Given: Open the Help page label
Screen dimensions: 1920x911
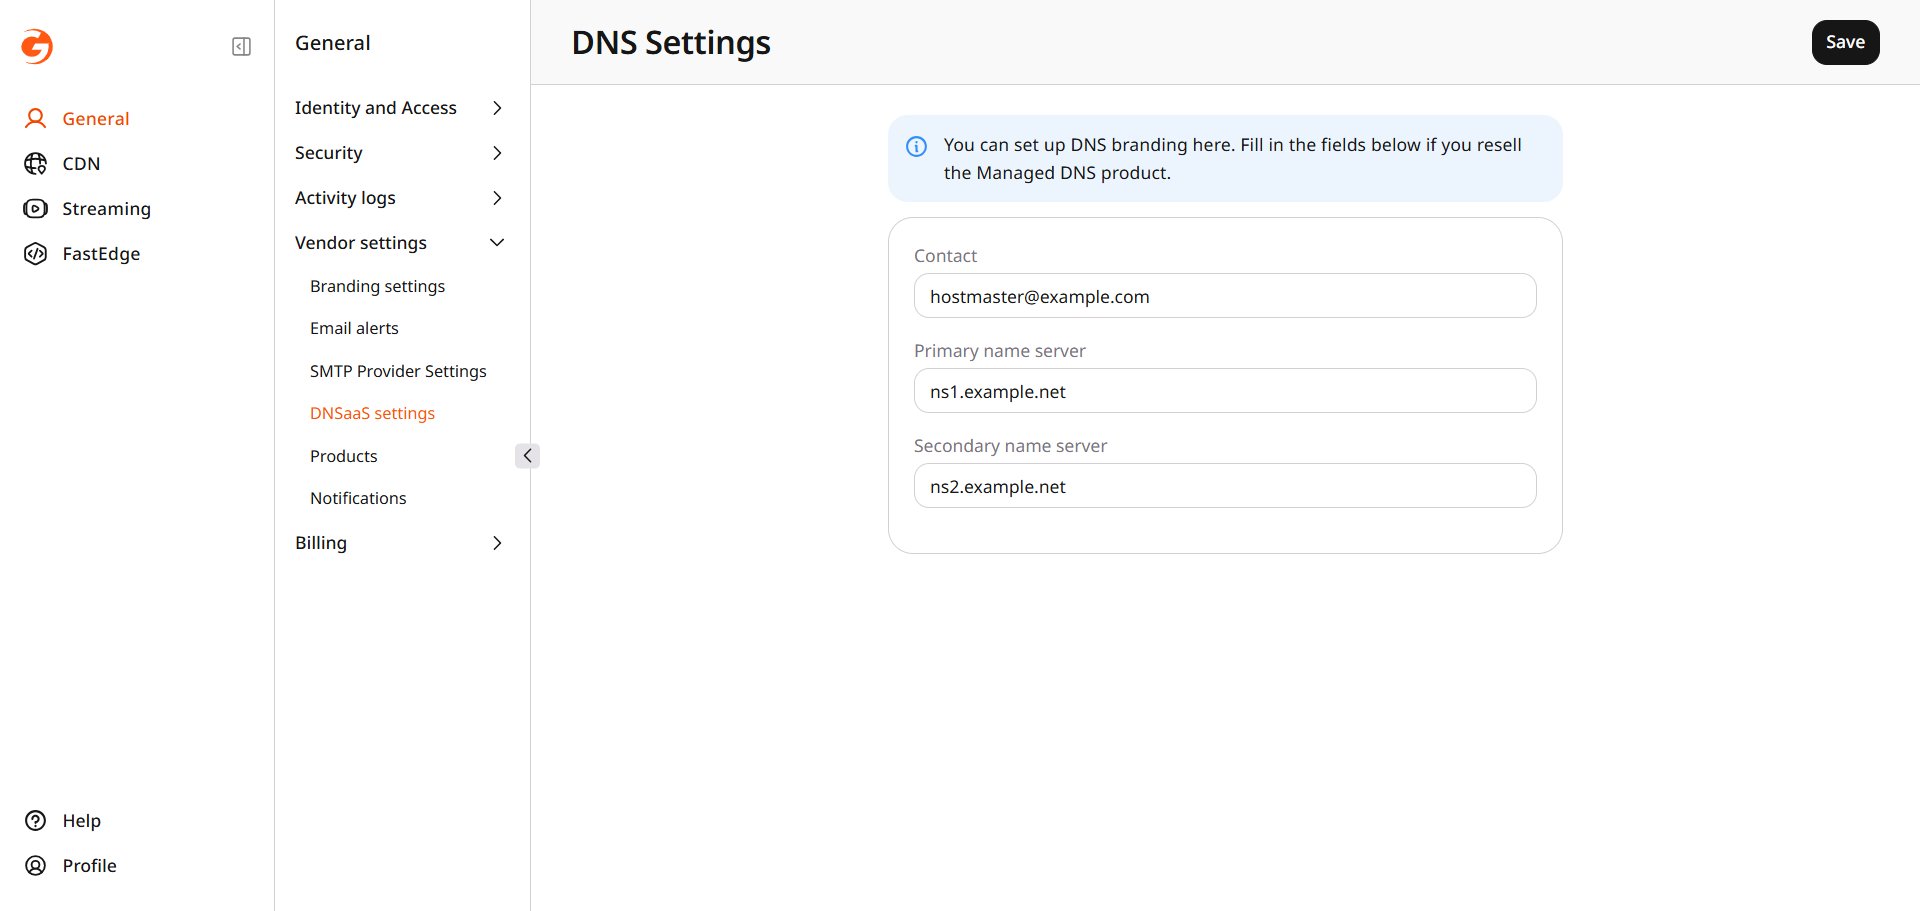Looking at the screenshot, I should (x=81, y=821).
